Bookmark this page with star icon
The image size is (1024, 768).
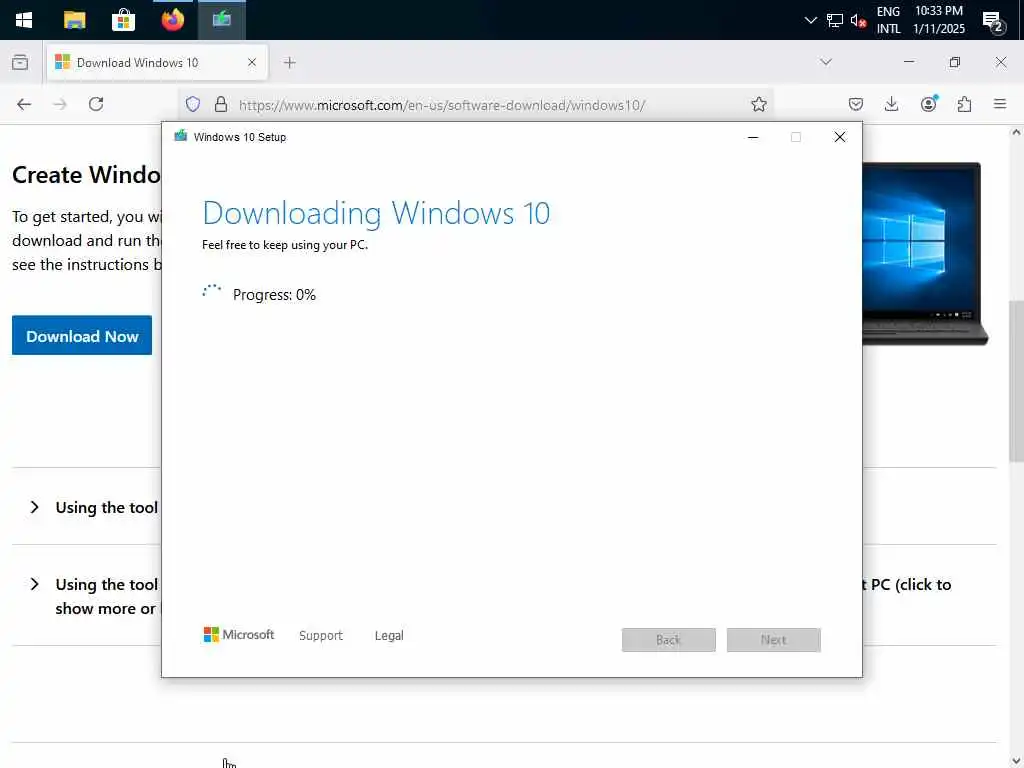pos(758,104)
